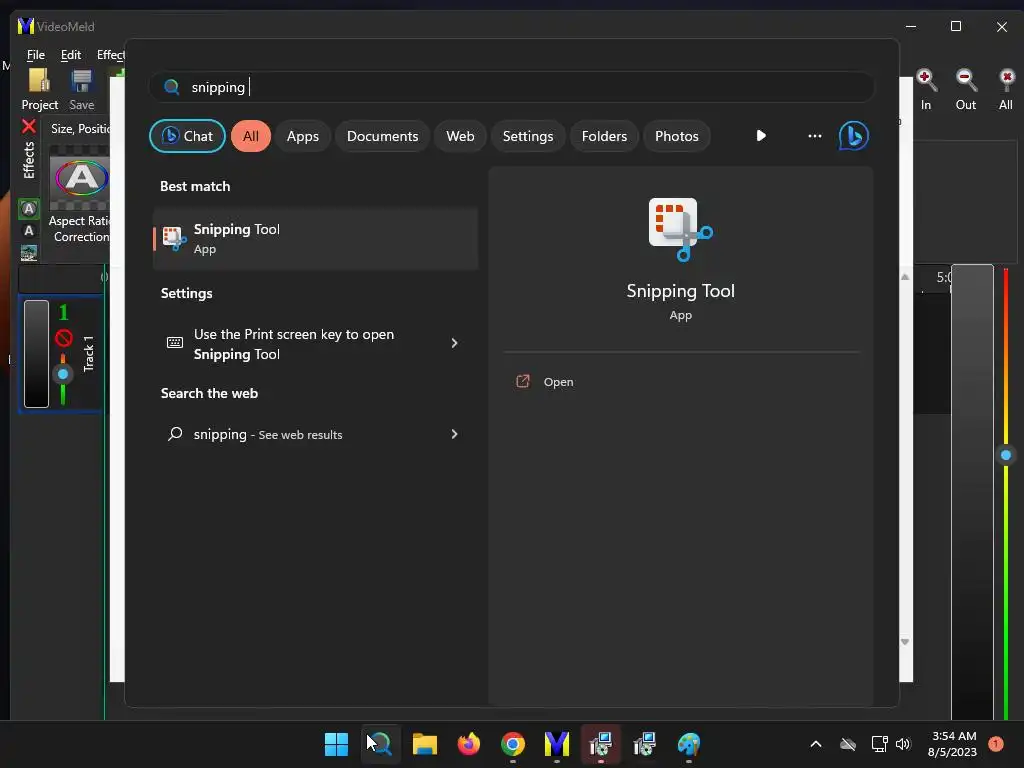Click the master volume slider knob on right
Image resolution: width=1024 pixels, height=768 pixels.
point(1006,455)
